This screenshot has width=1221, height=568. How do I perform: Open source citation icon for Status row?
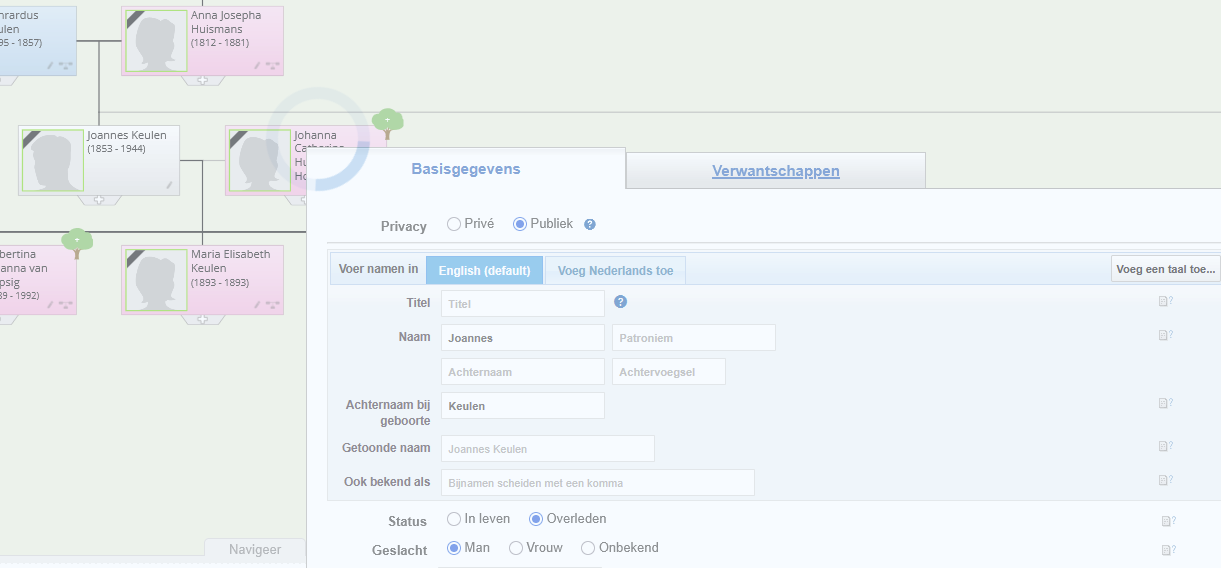coord(1167,521)
